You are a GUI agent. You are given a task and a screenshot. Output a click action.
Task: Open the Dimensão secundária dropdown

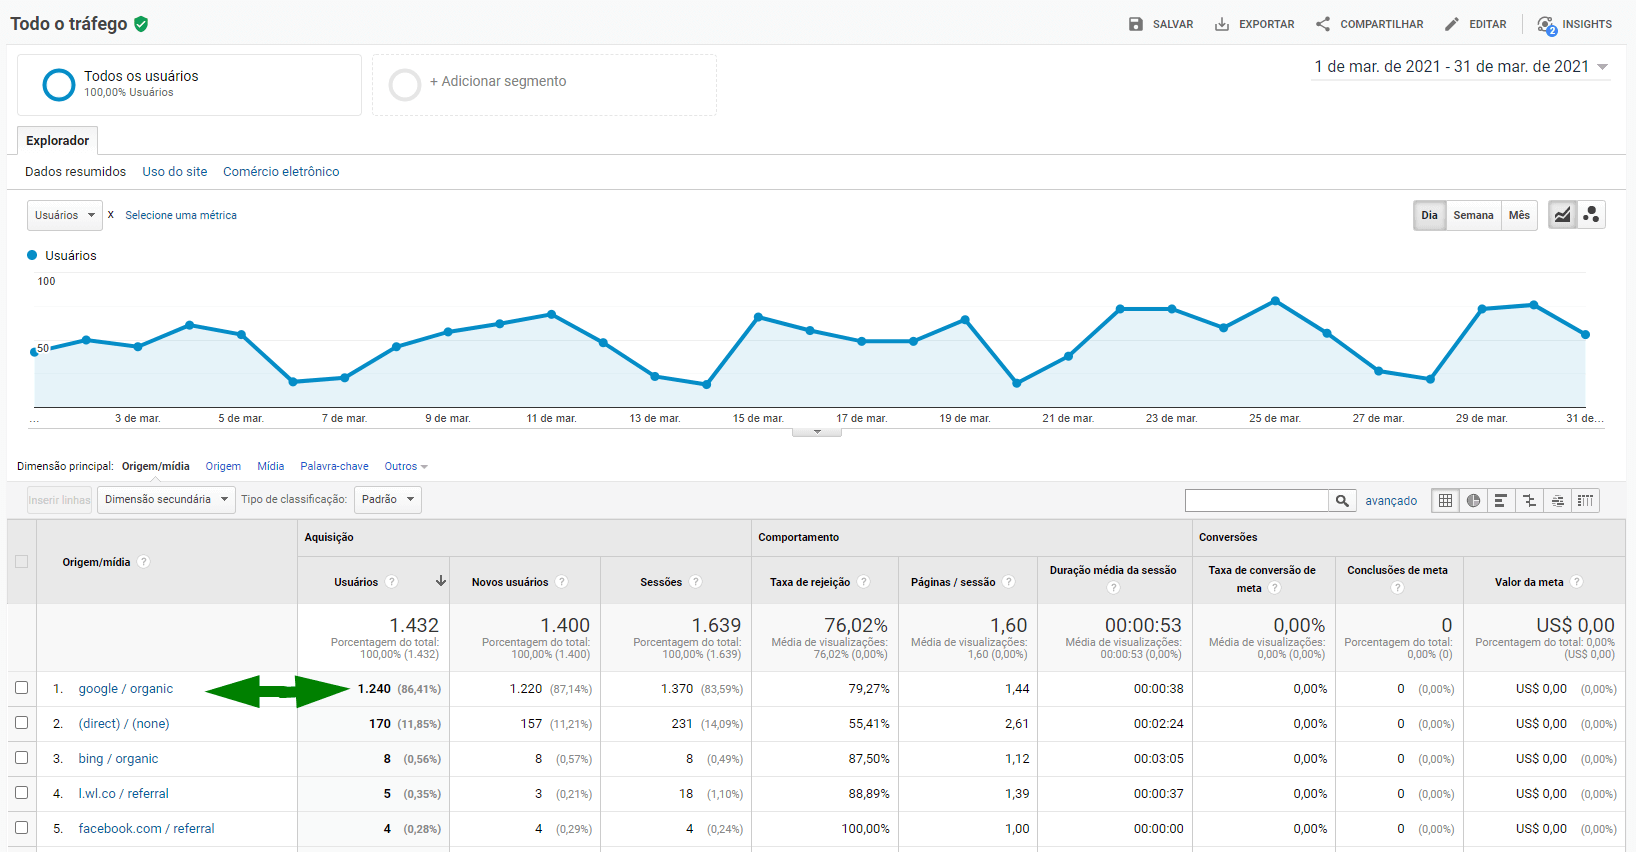[166, 500]
